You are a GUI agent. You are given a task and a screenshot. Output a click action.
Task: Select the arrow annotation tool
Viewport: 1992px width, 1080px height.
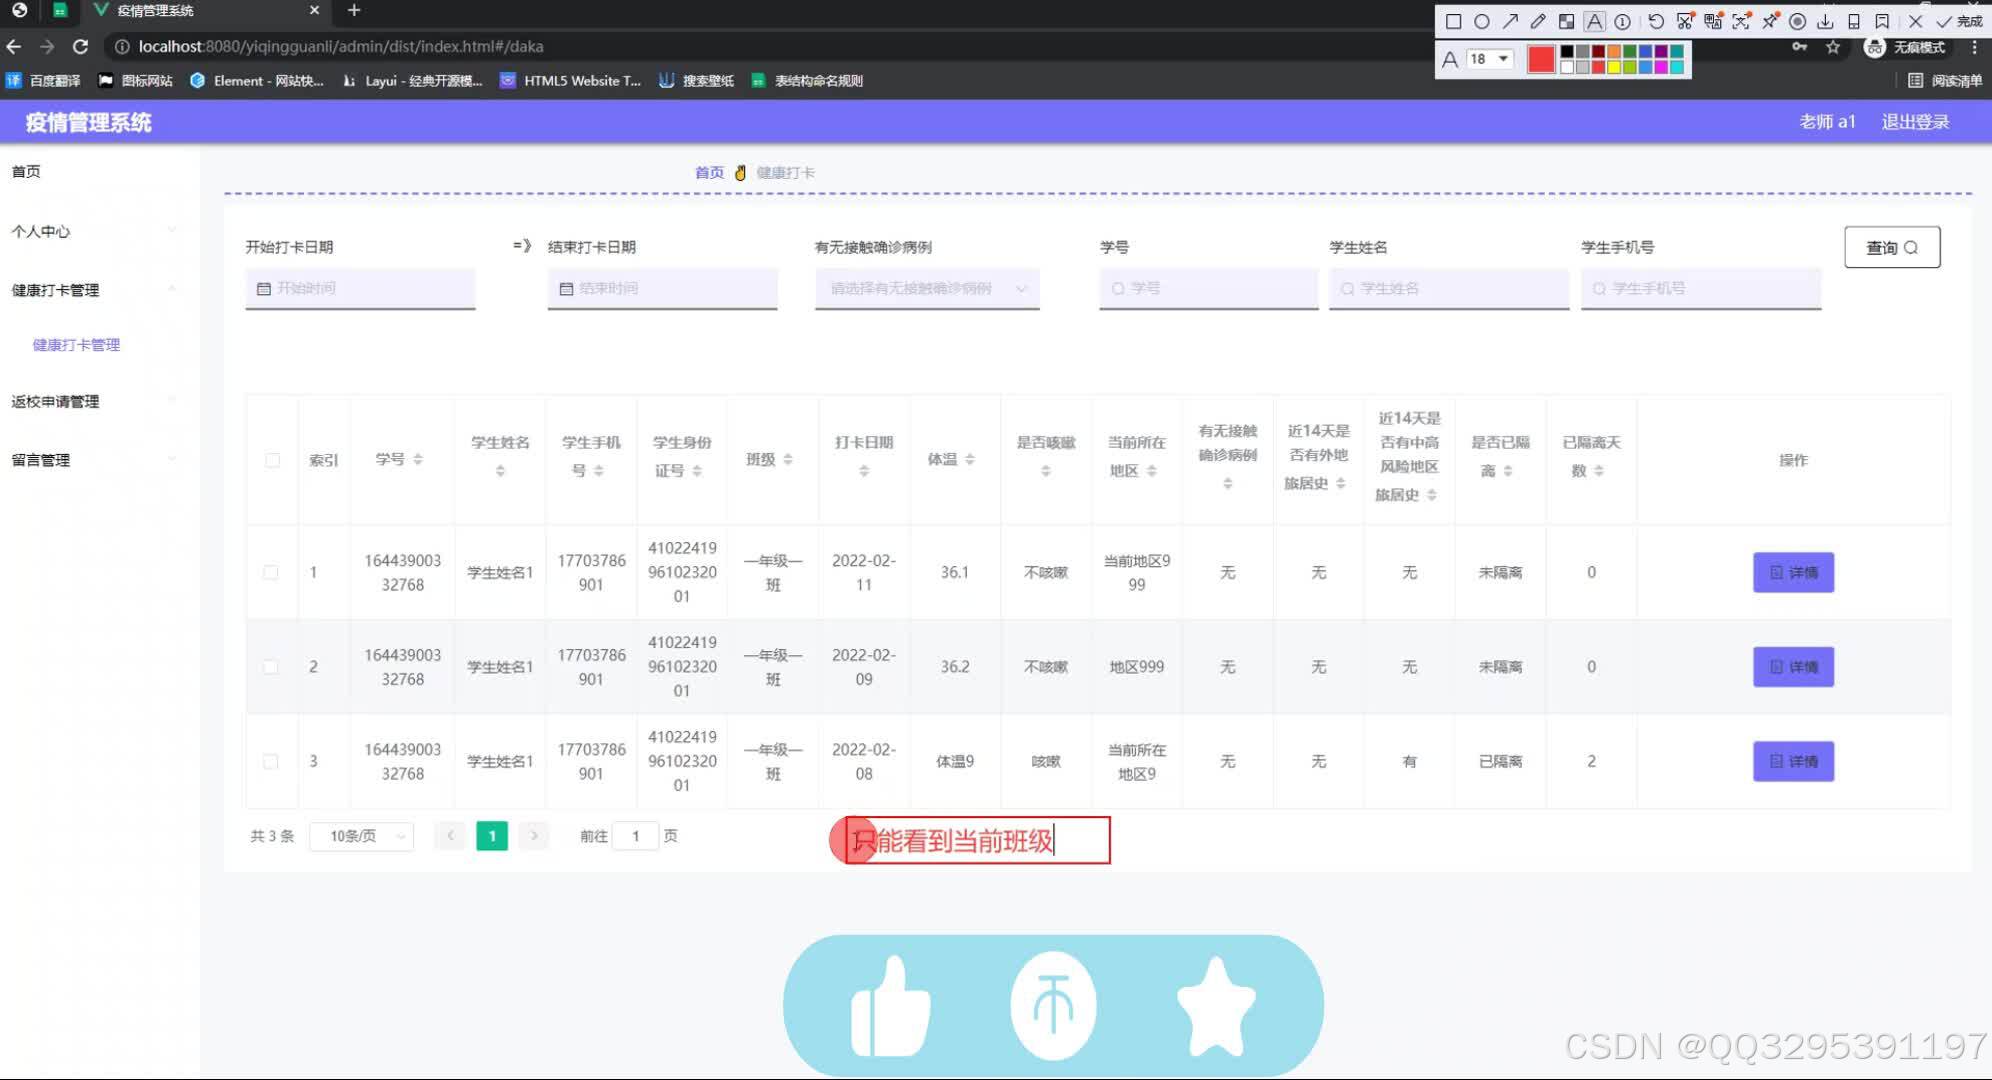1510,21
